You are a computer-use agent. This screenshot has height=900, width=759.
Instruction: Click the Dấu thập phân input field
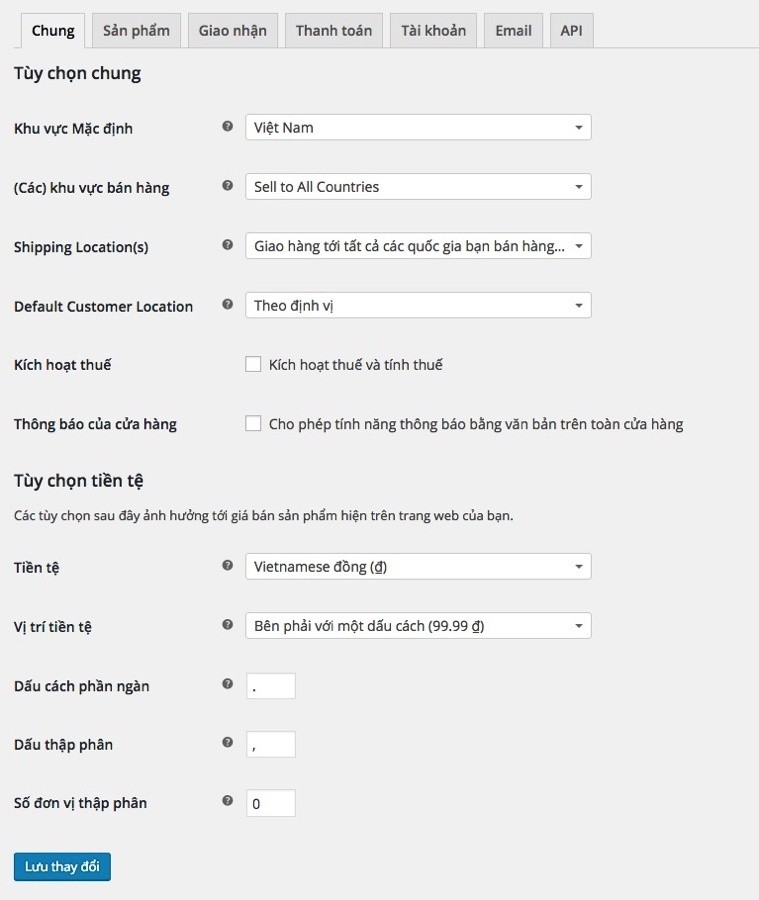271,744
